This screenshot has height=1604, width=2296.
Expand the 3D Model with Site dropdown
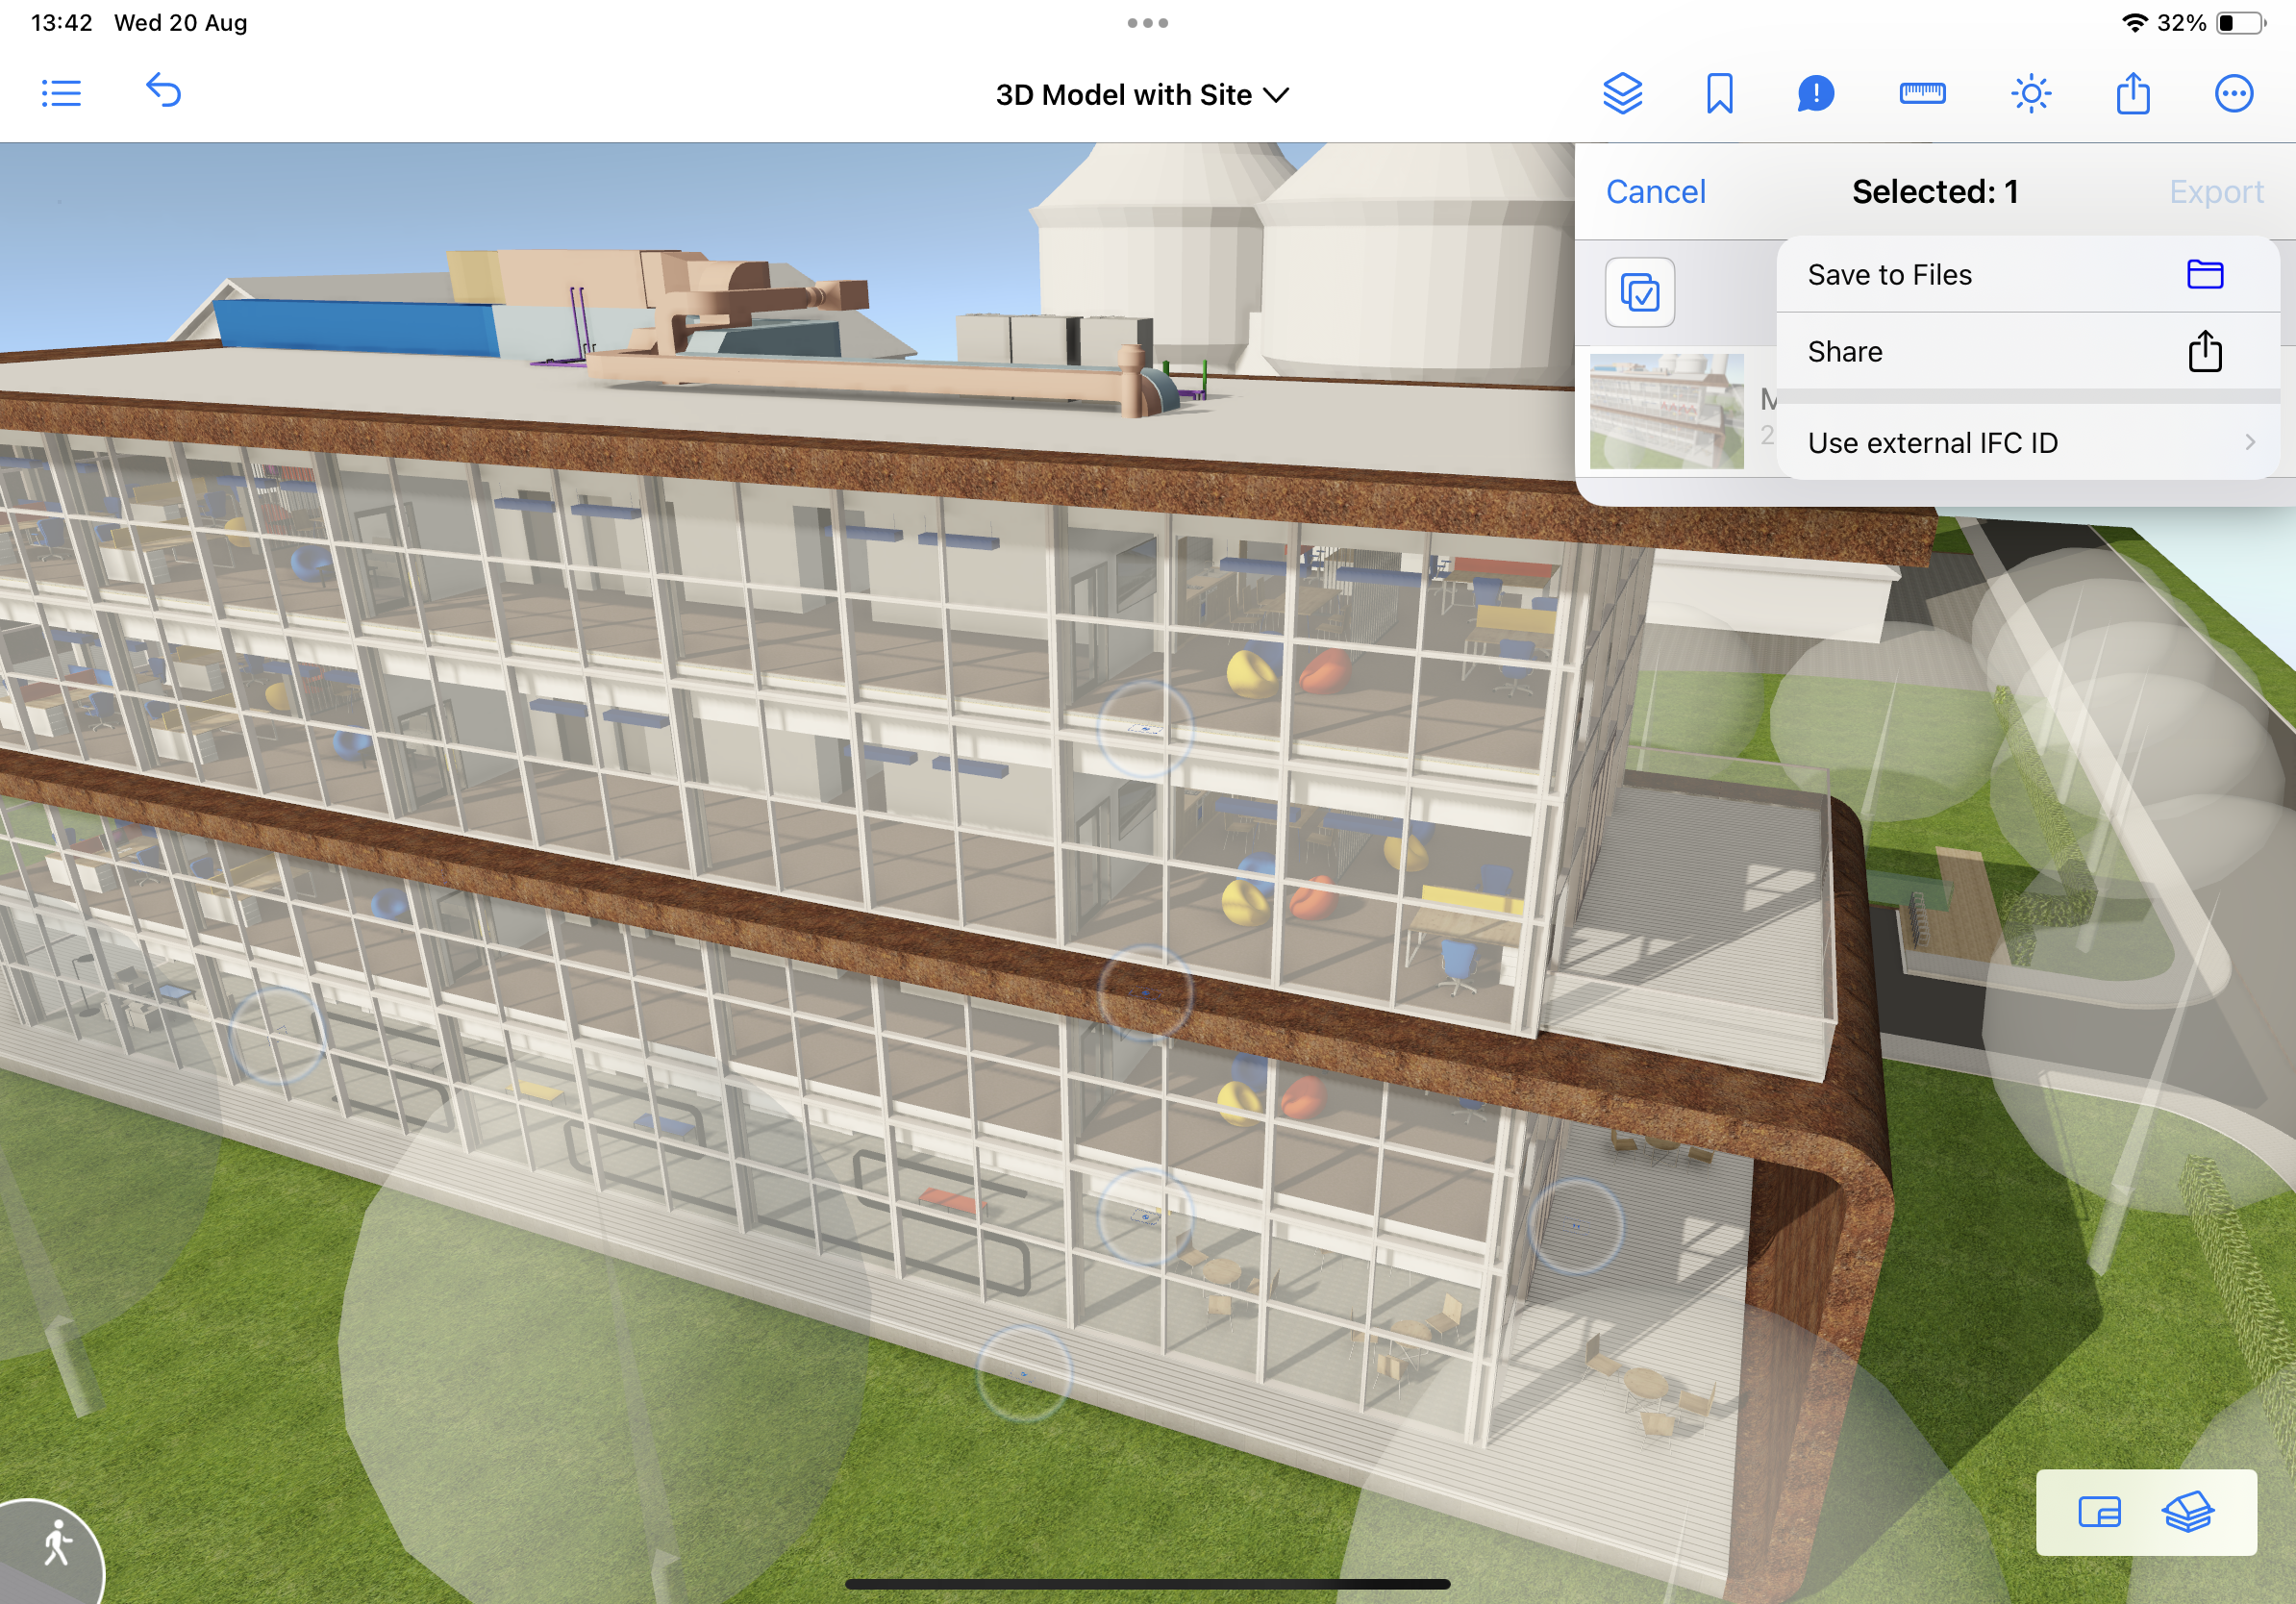coord(1142,95)
